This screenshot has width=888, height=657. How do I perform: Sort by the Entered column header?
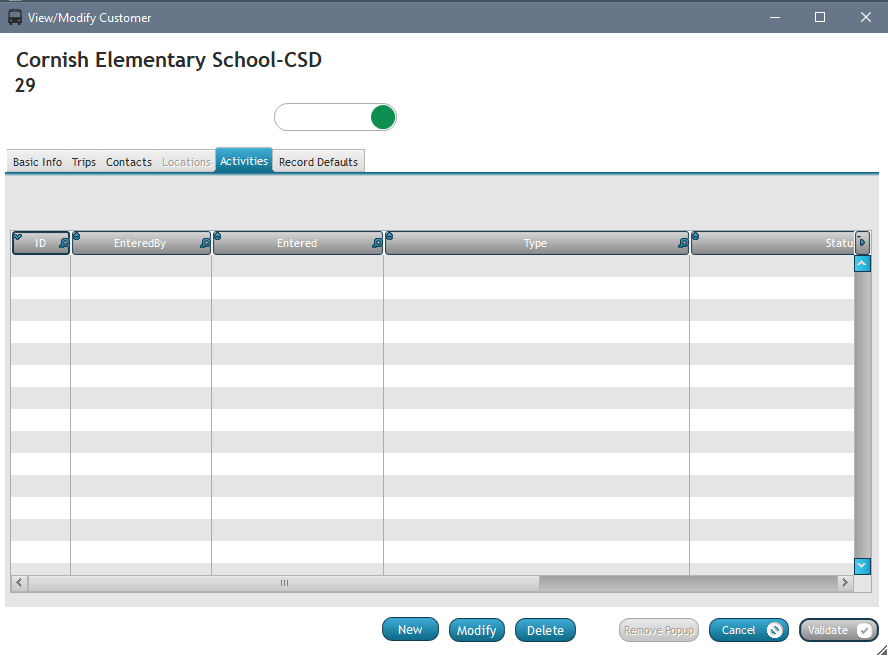pyautogui.click(x=296, y=243)
